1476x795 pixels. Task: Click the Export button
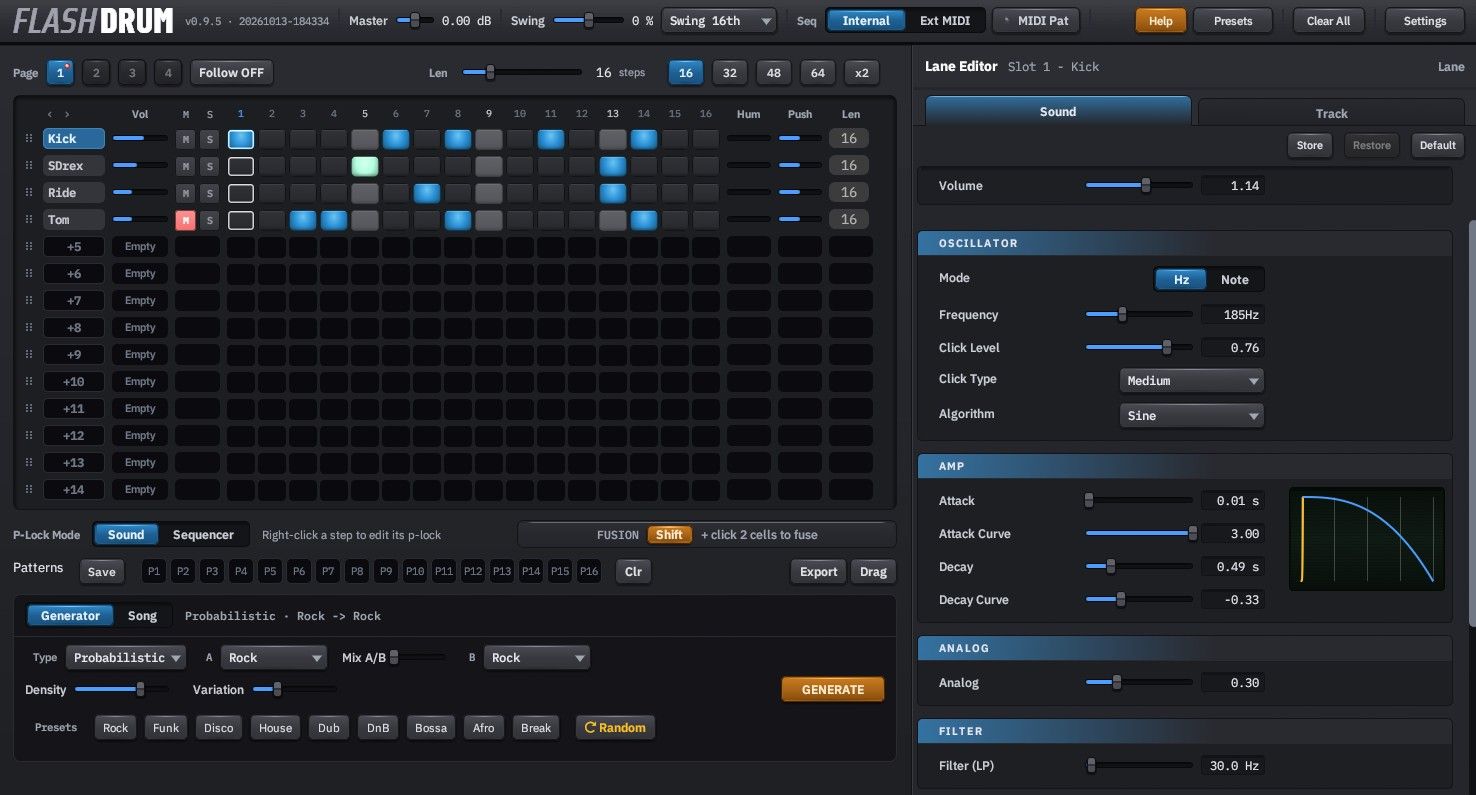pyautogui.click(x=818, y=572)
